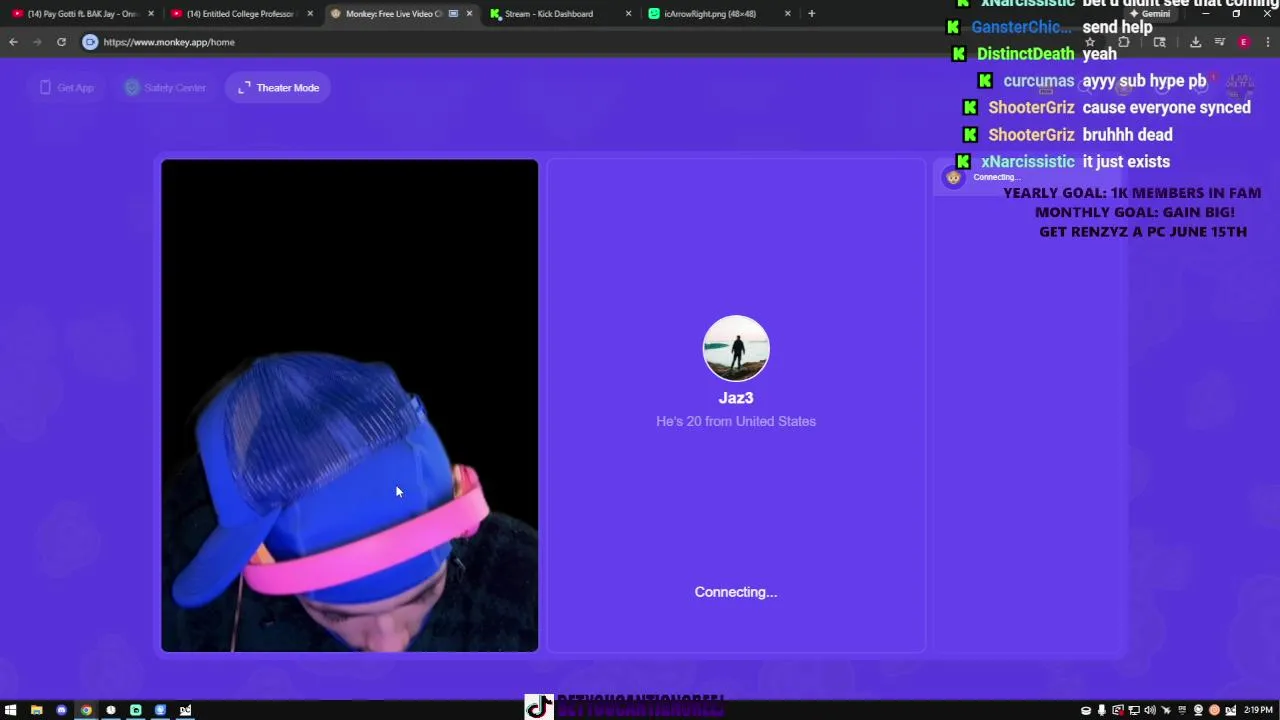Image resolution: width=1280 pixels, height=720 pixels.
Task: Switch to the icArrowRight.png tab
Action: [710, 14]
